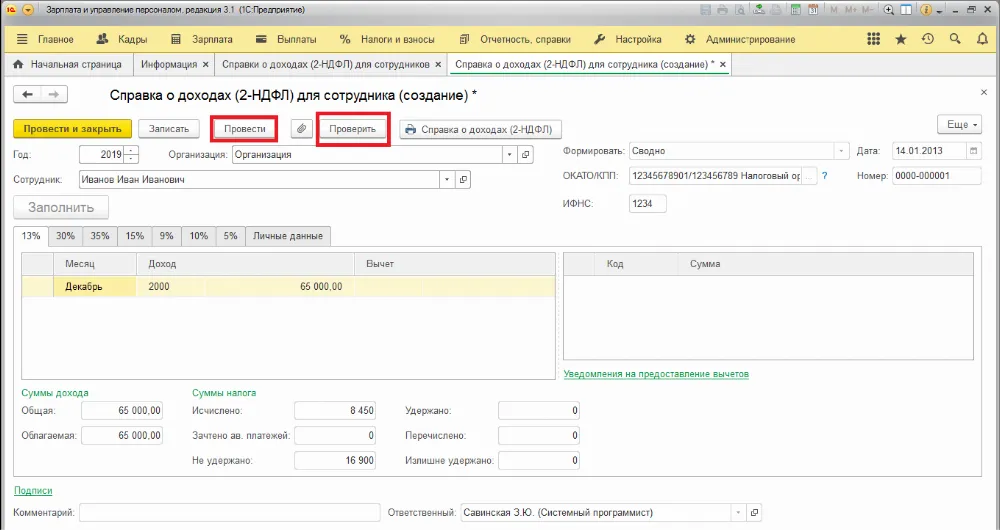
Task: Switch to the 35% rate tab
Action: pyautogui.click(x=99, y=235)
